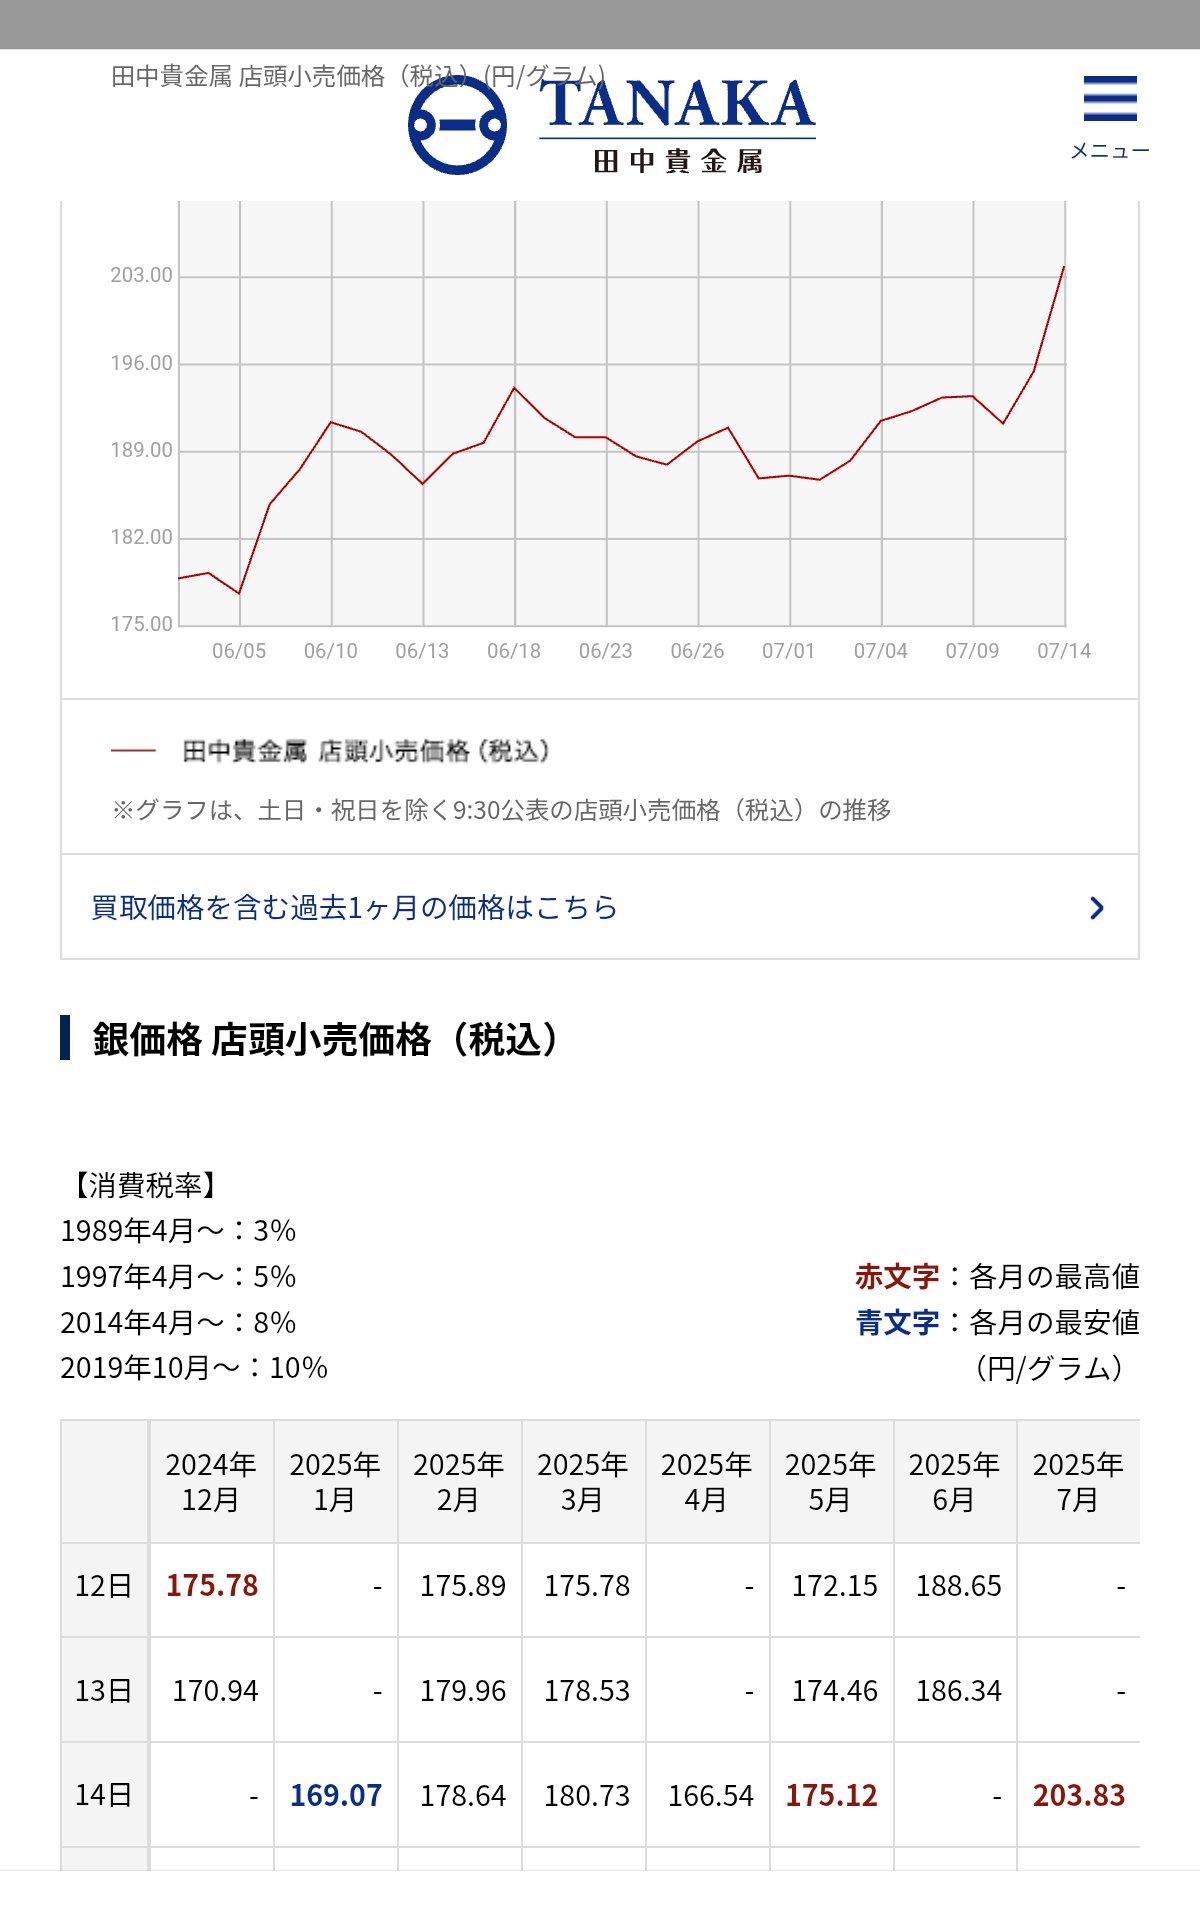Select the 2025年4月 column header
This screenshot has width=1200, height=1920.
click(707, 1482)
